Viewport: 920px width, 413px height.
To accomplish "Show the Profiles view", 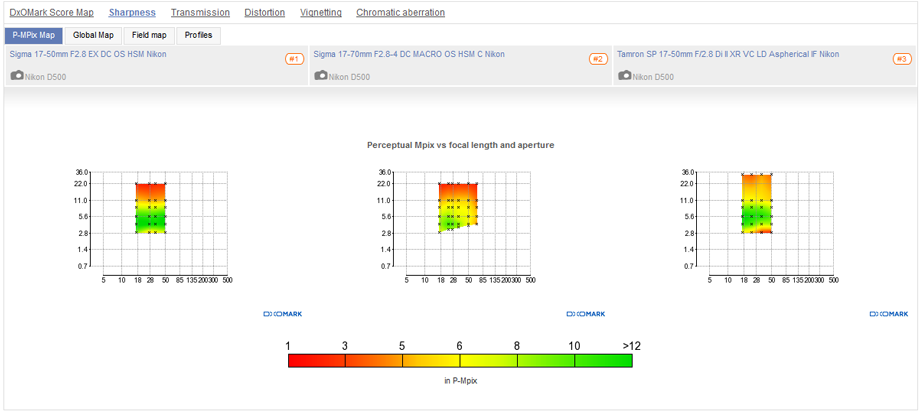I will [198, 35].
